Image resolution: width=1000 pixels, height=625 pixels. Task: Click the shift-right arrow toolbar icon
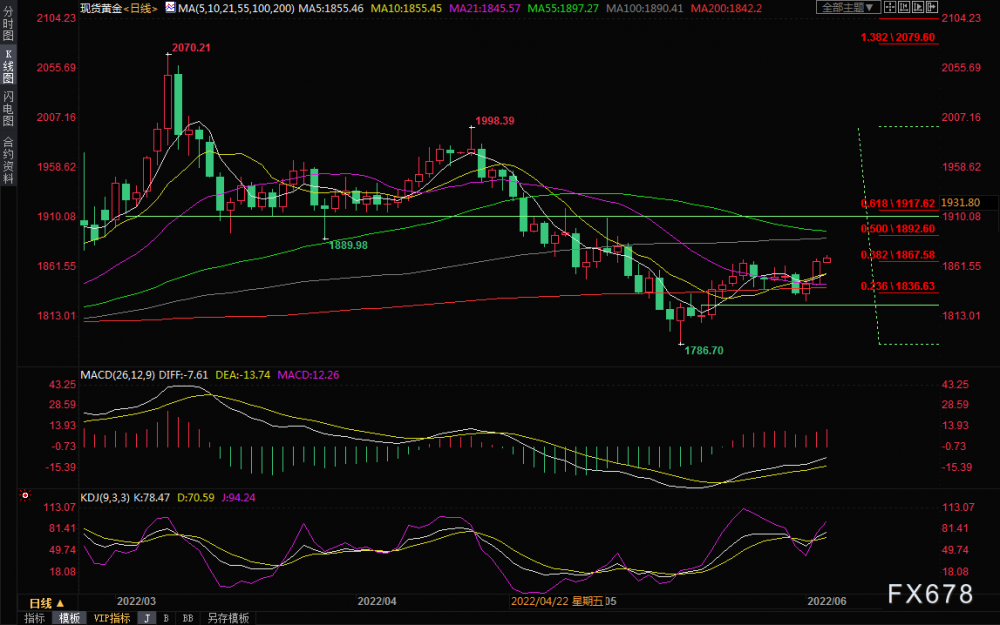932,7
